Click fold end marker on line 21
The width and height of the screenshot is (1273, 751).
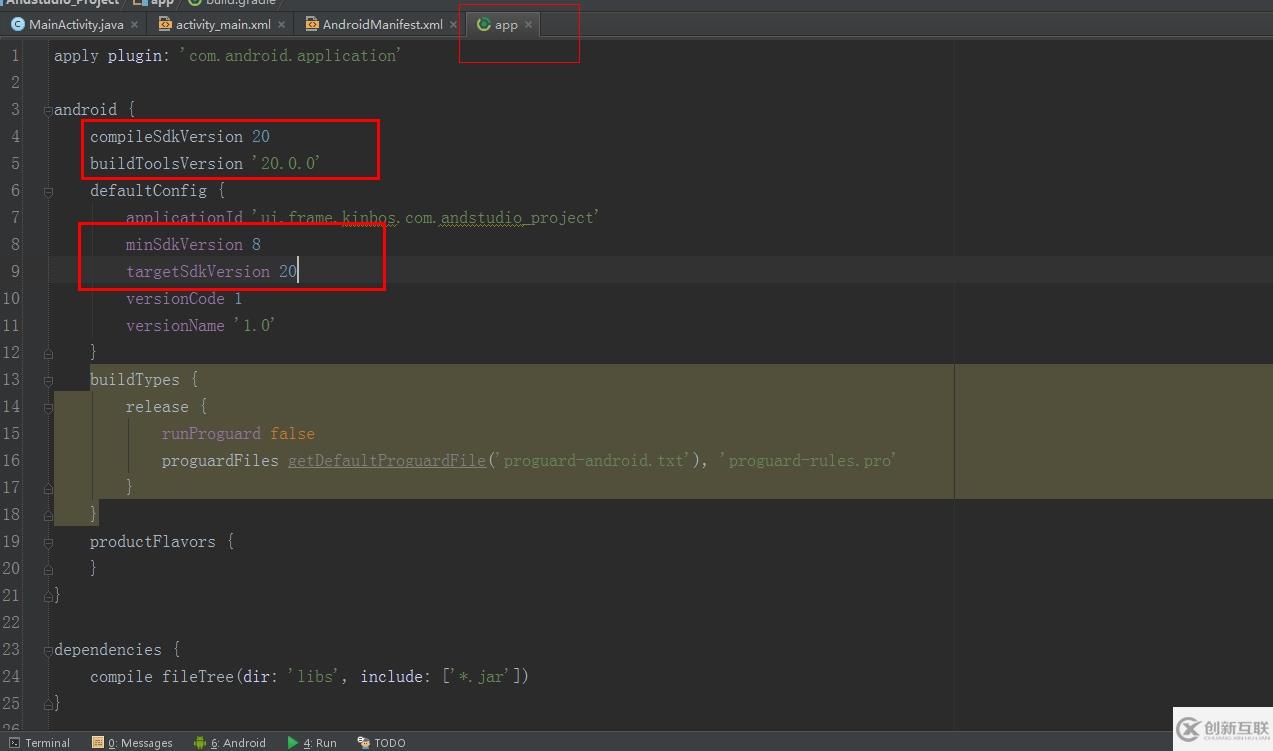[x=48, y=596]
